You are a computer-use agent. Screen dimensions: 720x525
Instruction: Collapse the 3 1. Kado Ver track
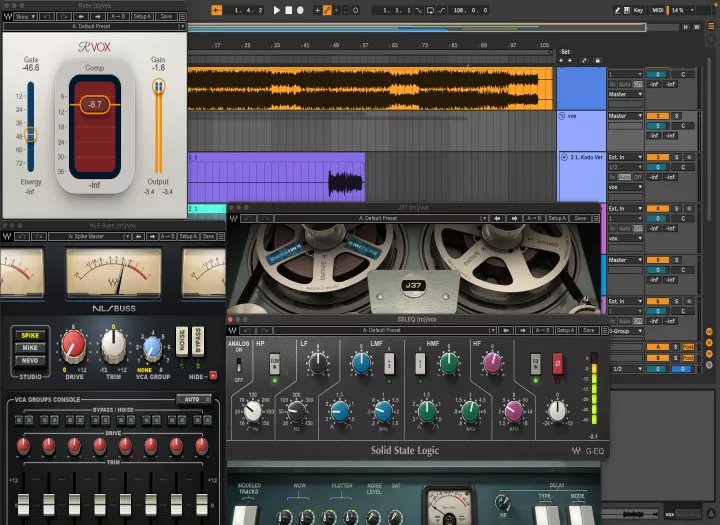pos(564,157)
